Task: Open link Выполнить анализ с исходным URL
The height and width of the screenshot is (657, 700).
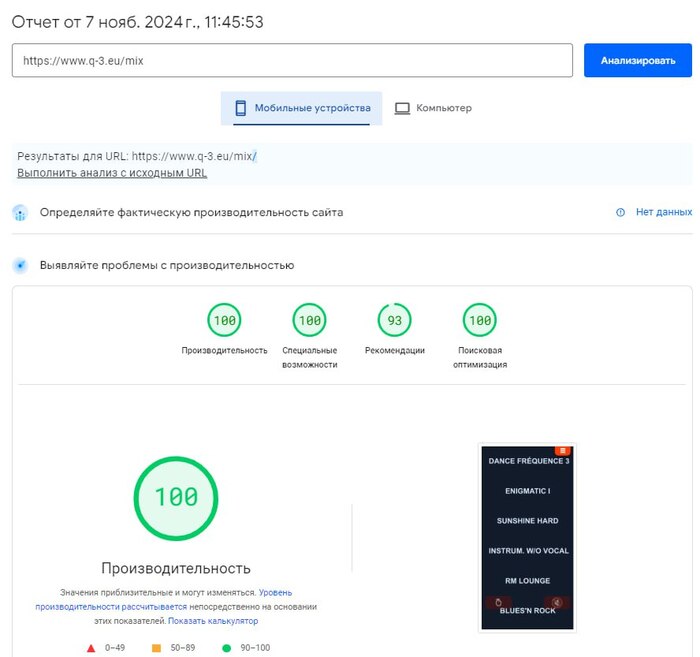Action: pyautogui.click(x=112, y=173)
